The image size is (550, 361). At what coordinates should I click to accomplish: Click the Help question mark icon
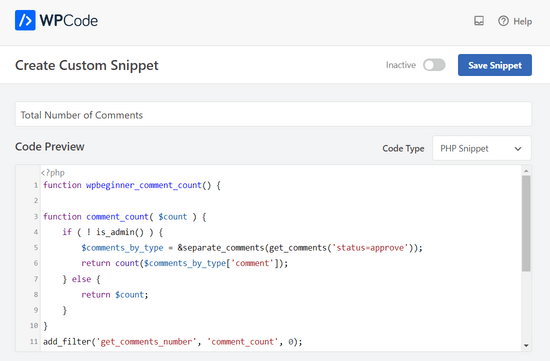(503, 21)
